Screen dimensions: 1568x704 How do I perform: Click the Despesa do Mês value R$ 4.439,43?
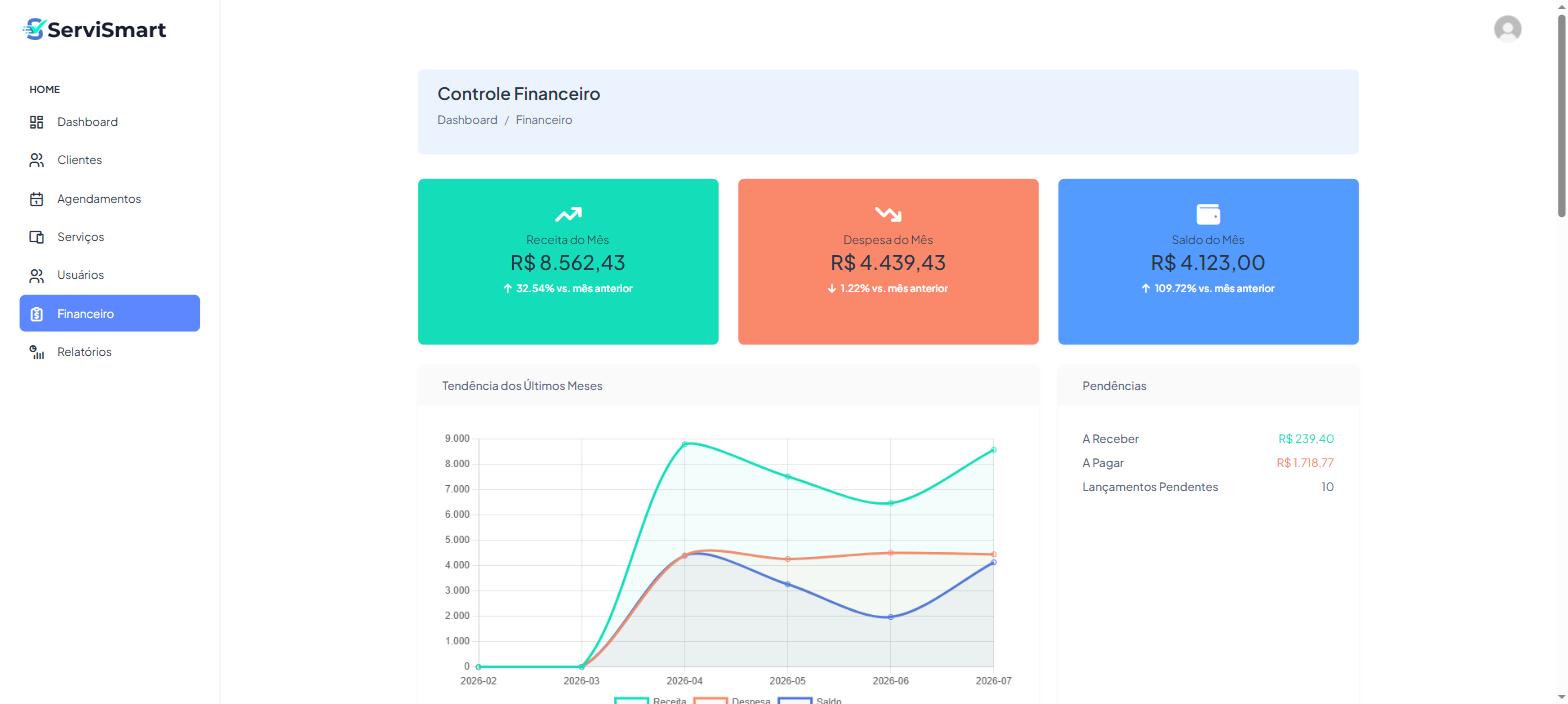pos(888,262)
